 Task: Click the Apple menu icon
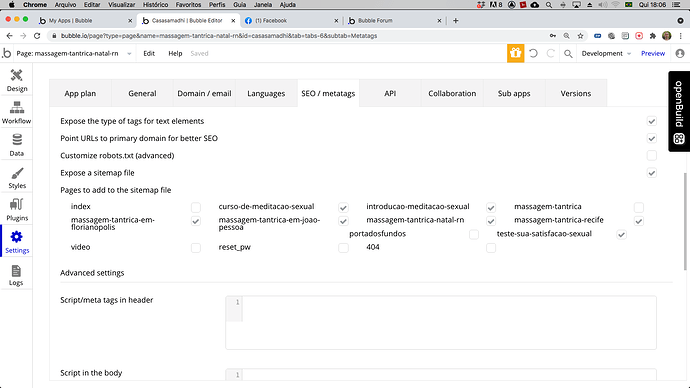(x=11, y=5)
